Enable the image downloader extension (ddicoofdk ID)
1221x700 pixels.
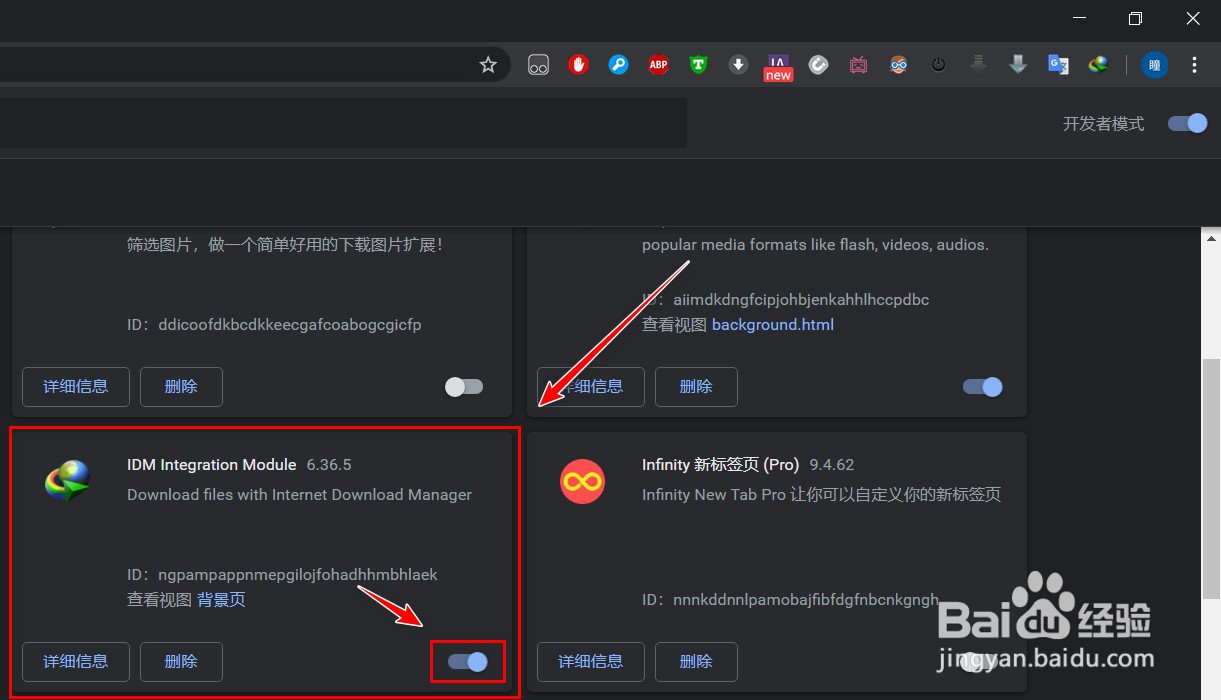[x=464, y=387]
